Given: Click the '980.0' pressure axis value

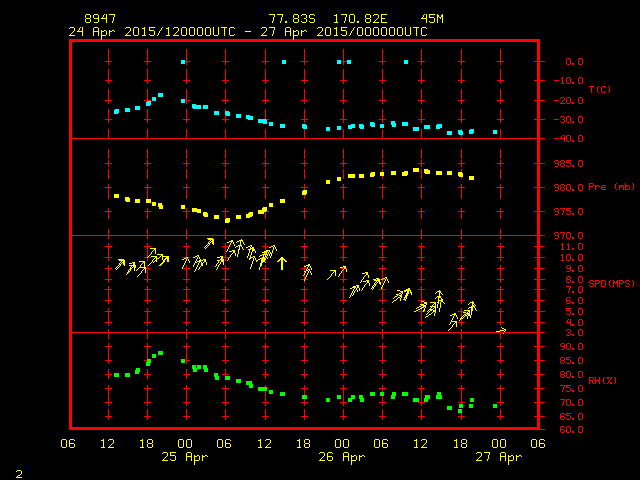Looking at the screenshot, I should 569,188.
